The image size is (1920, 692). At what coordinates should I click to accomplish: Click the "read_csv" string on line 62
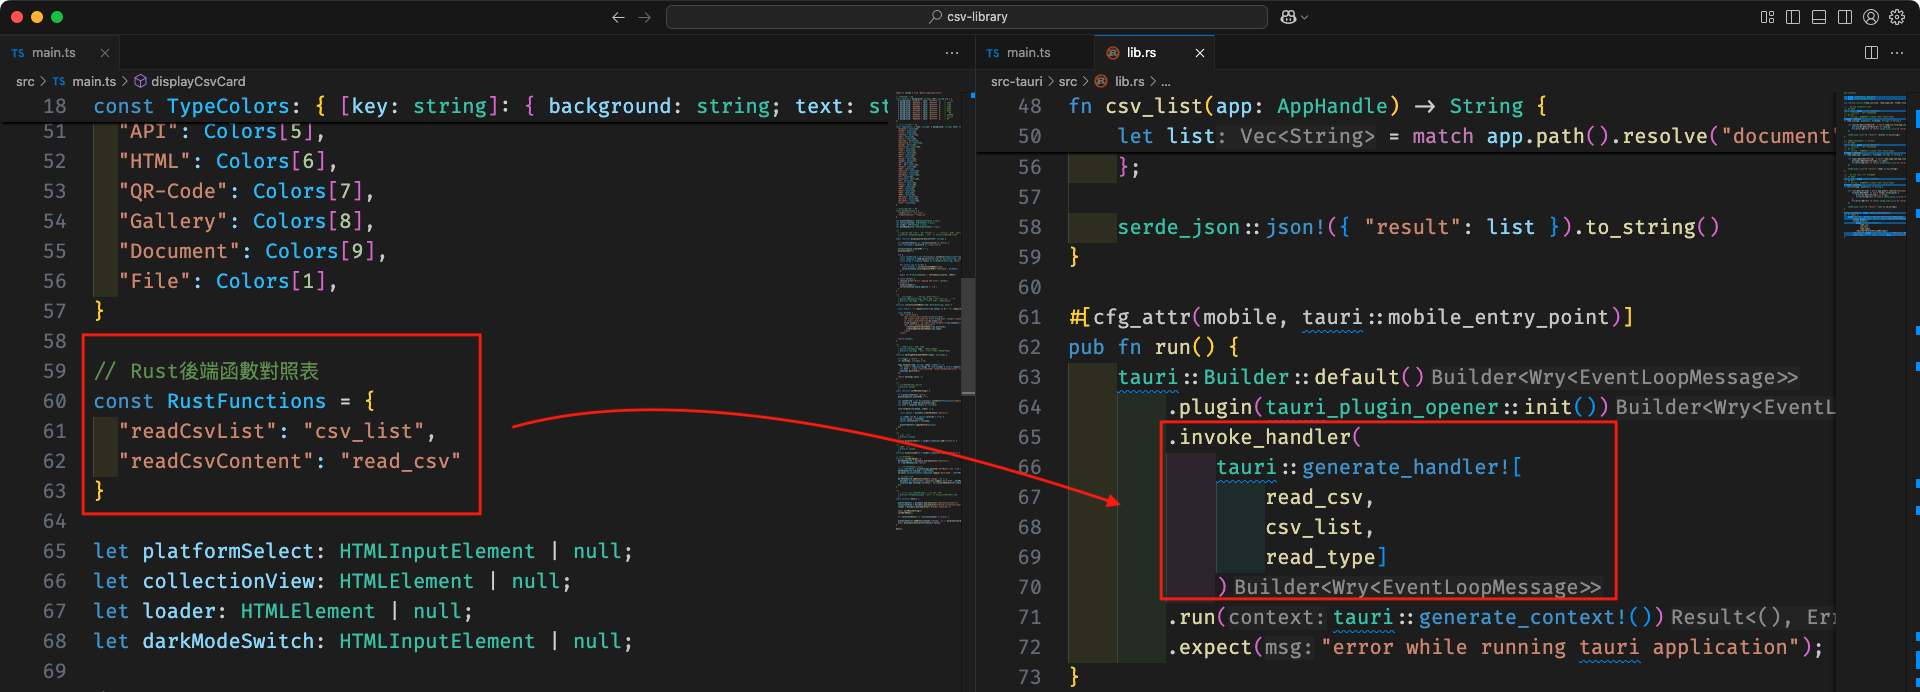400,461
